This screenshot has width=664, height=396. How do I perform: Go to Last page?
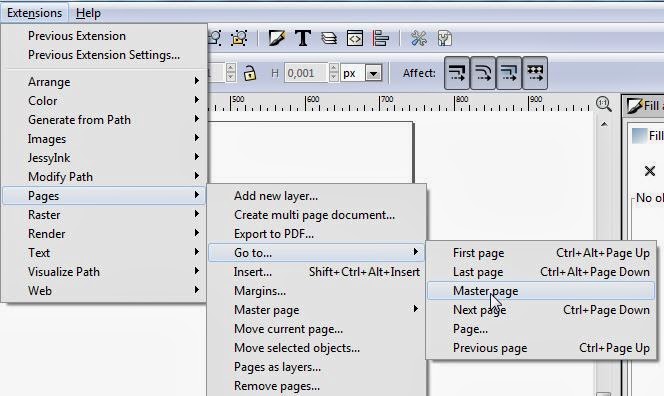click(x=541, y=272)
